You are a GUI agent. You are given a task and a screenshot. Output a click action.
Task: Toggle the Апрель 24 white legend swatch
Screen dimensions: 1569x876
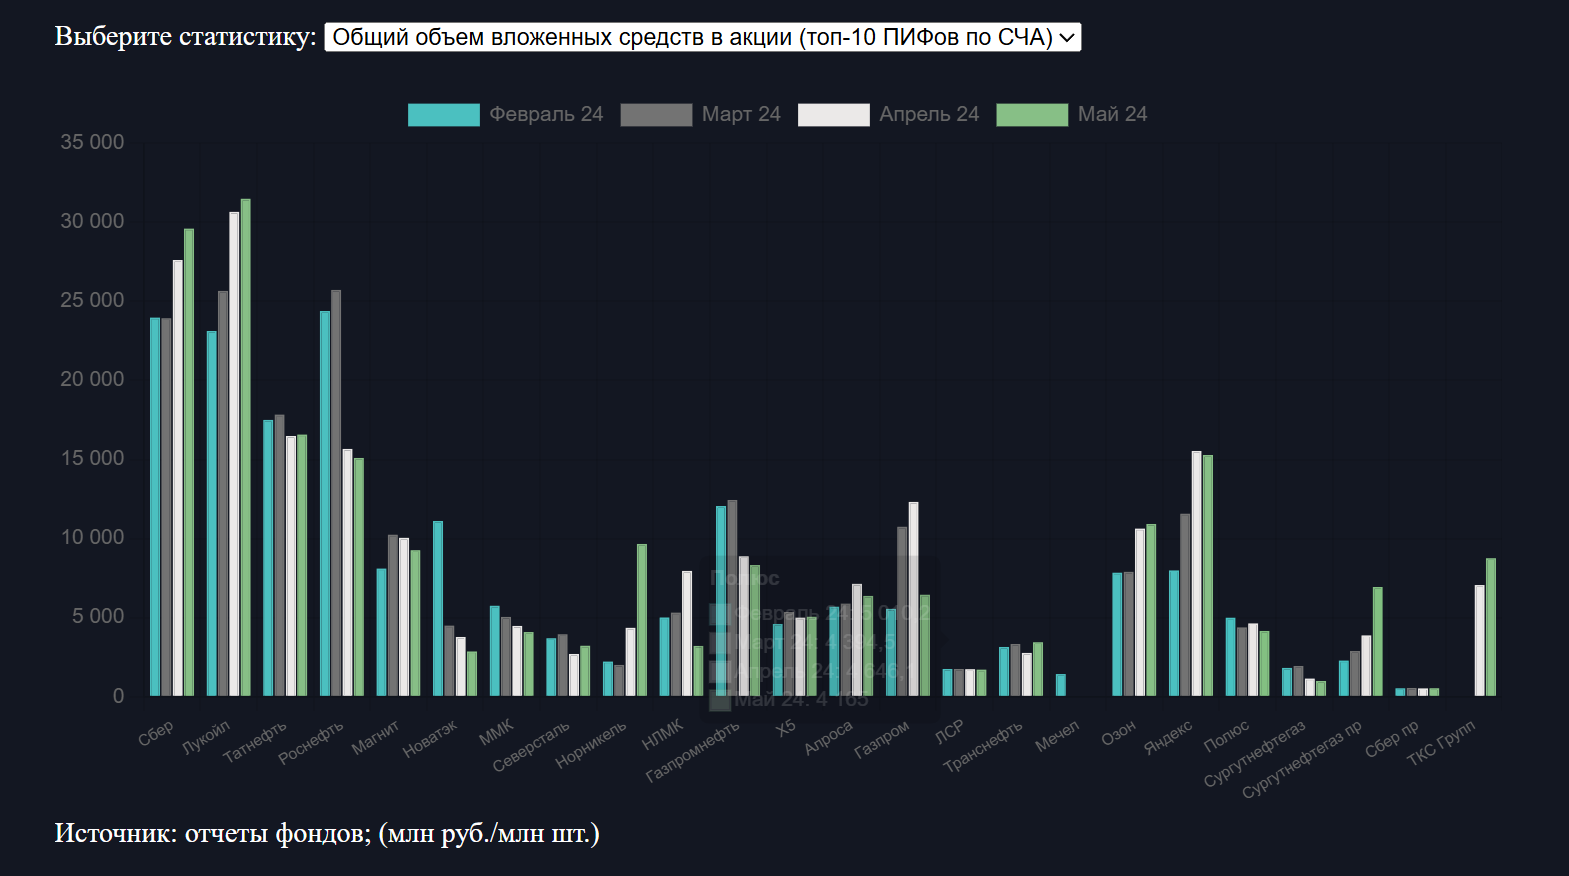(x=834, y=115)
